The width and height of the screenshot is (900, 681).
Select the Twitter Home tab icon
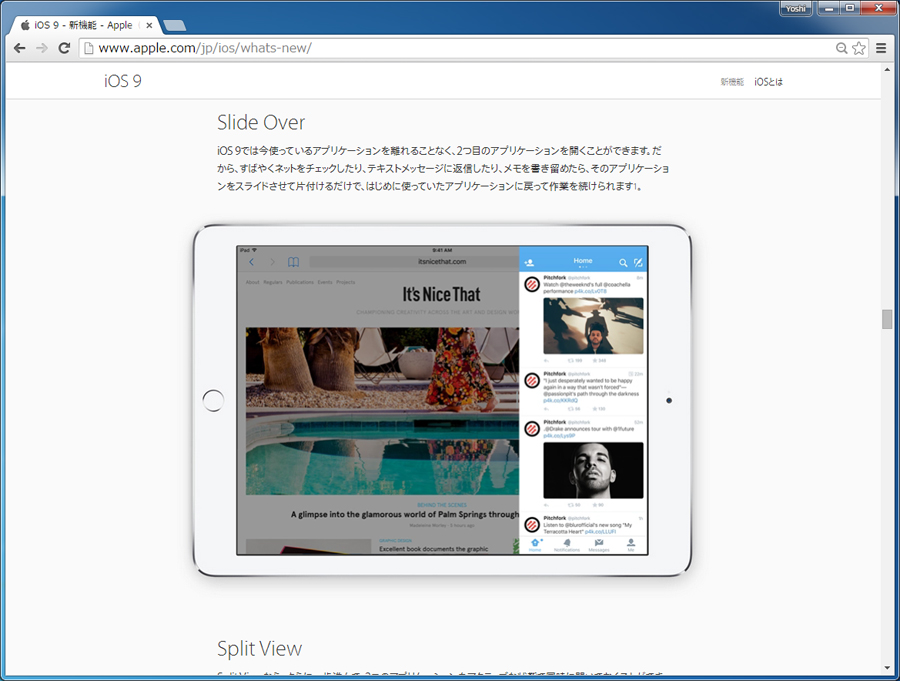pyautogui.click(x=535, y=544)
